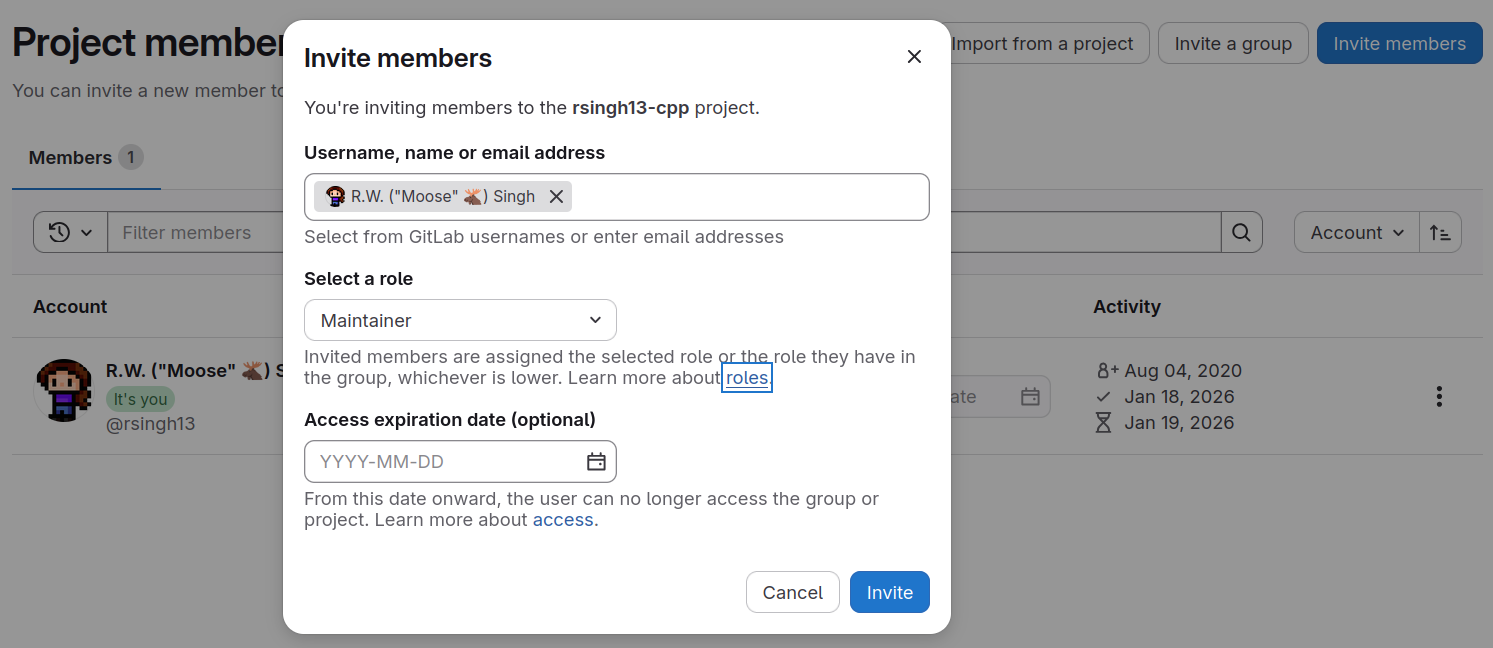Cancel the invite members dialog
Viewport: 1493px width, 648px height.
pos(793,593)
